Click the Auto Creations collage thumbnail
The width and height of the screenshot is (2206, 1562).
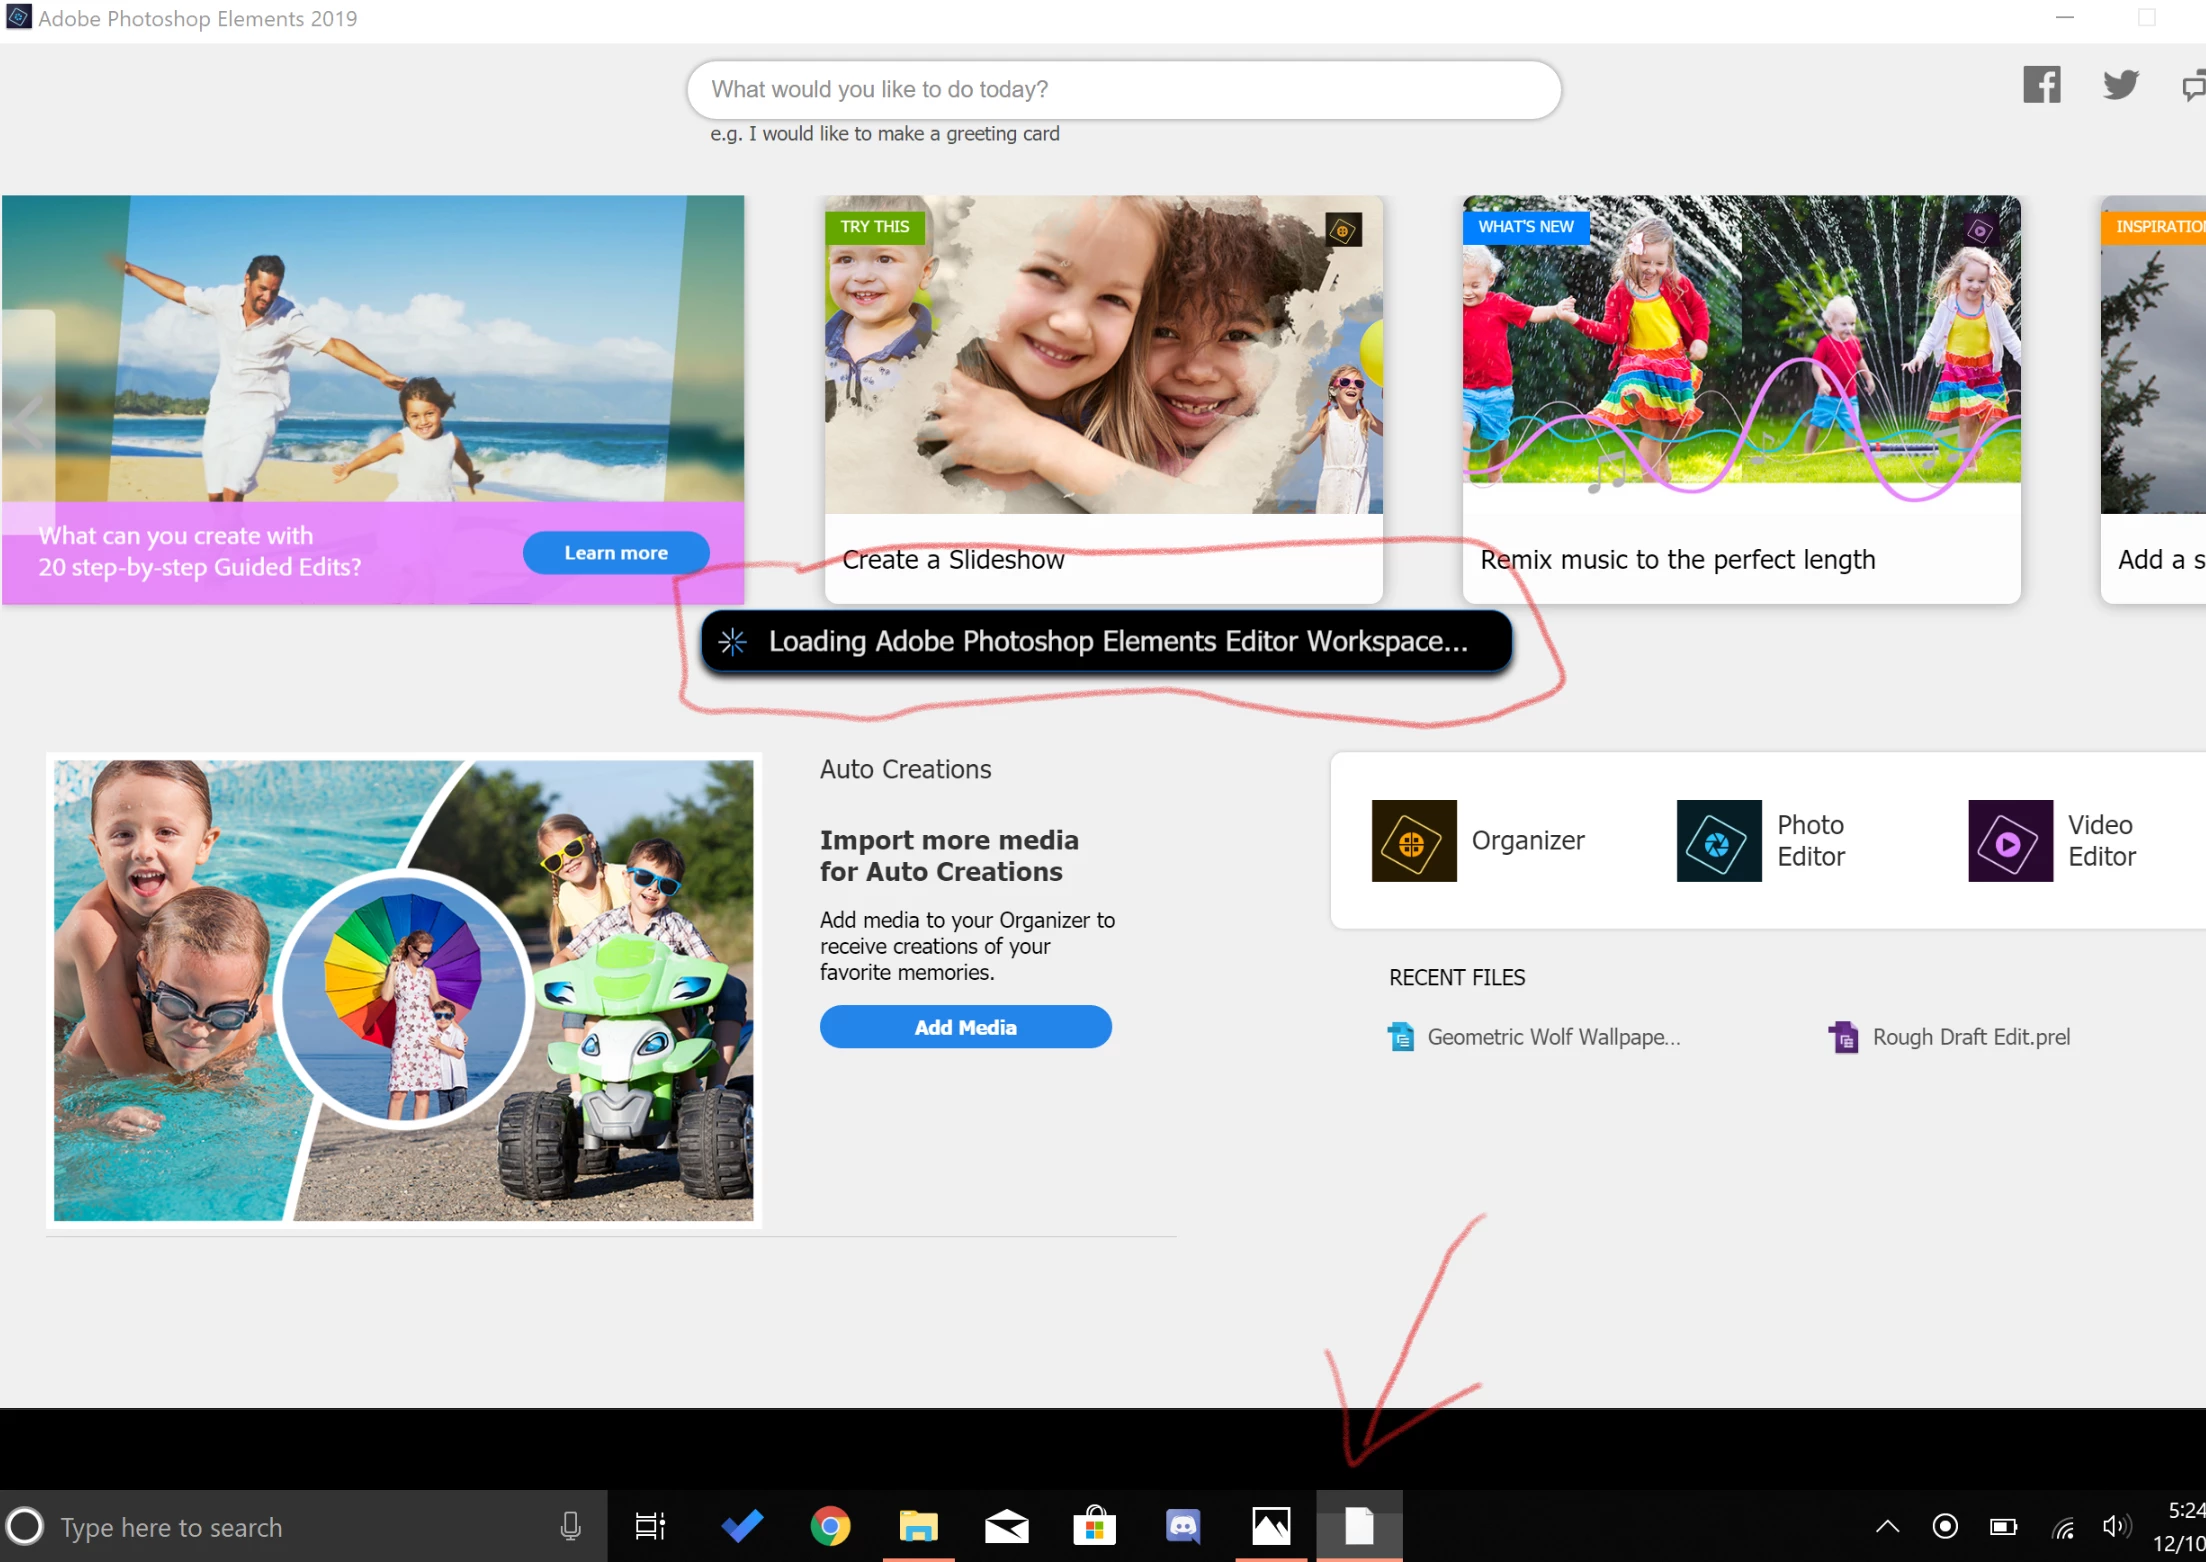pyautogui.click(x=403, y=990)
